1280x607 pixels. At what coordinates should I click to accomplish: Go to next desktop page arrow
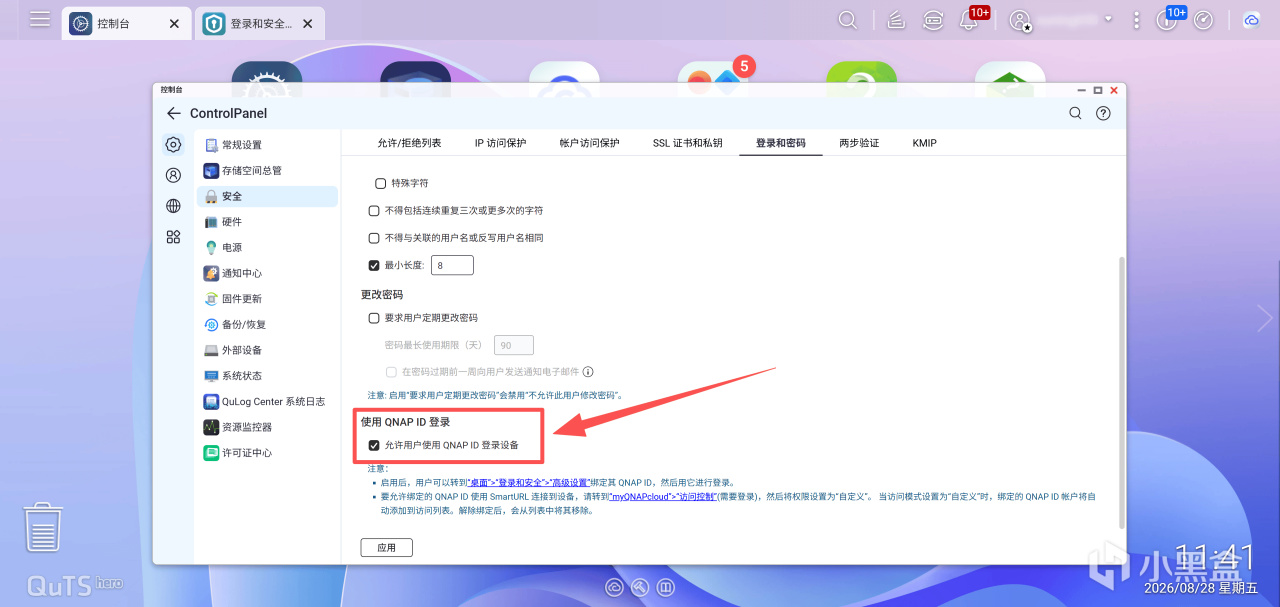tap(1265, 318)
